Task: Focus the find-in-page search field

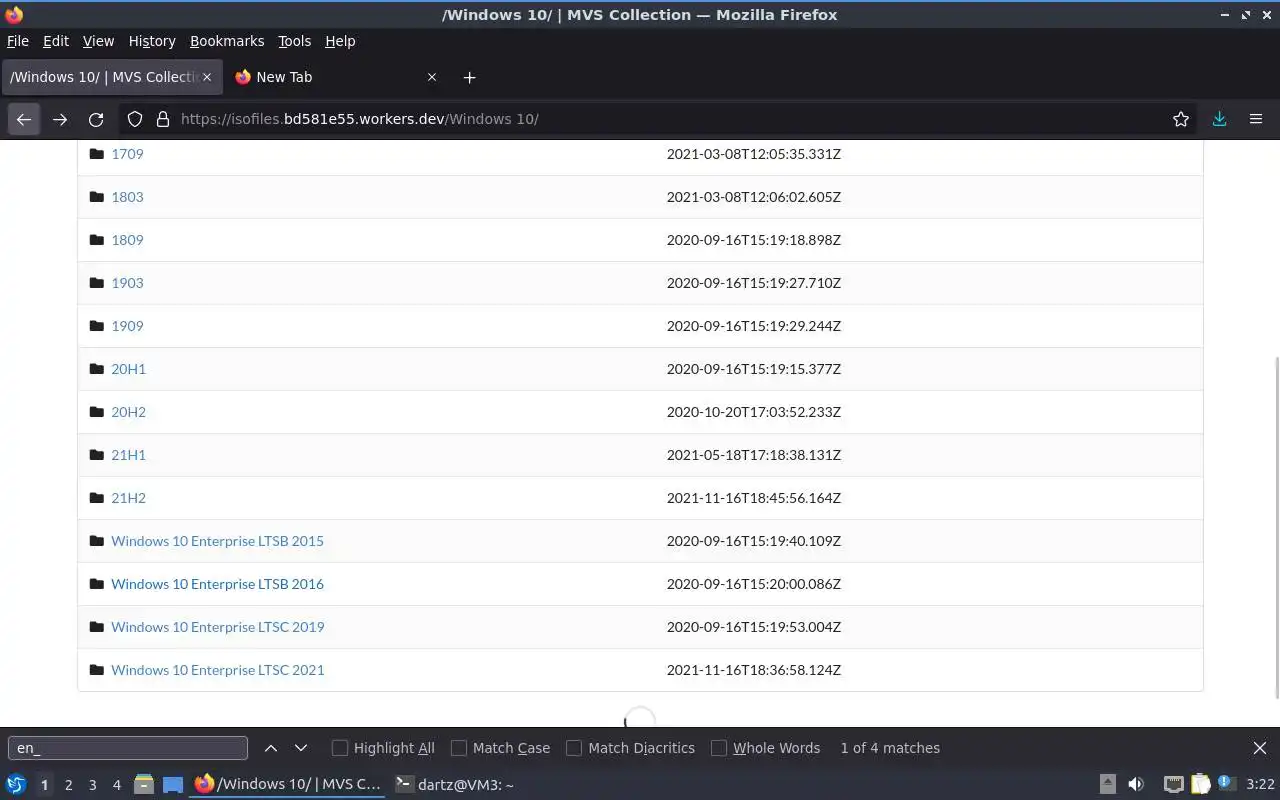Action: click(128, 748)
